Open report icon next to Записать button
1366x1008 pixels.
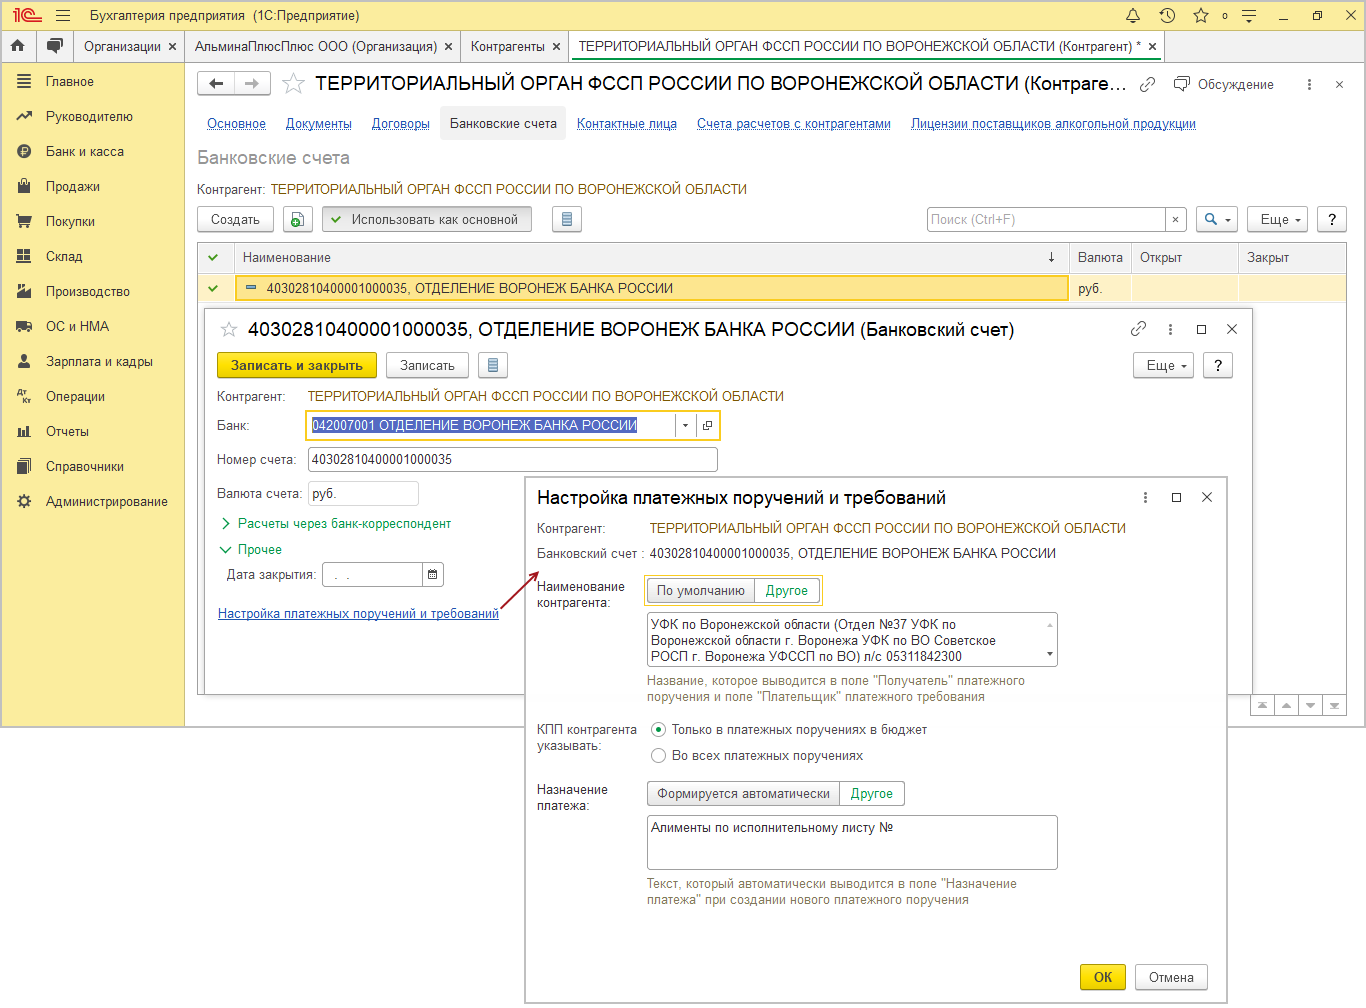tap(493, 366)
